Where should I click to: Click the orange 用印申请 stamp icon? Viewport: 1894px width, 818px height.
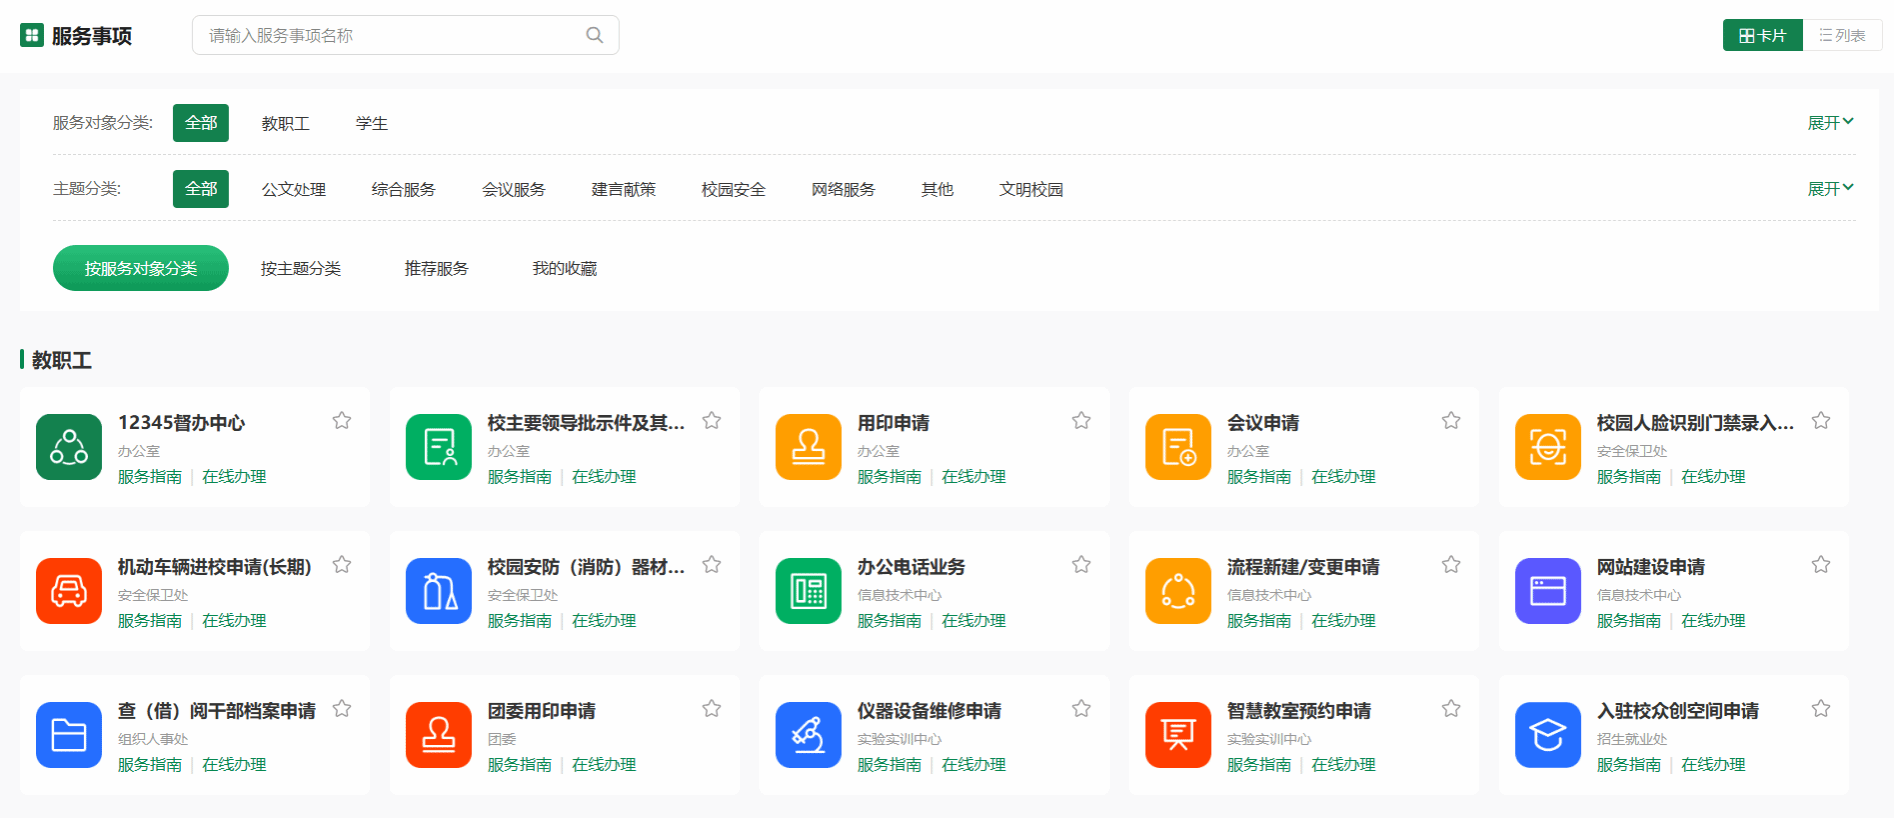[808, 447]
